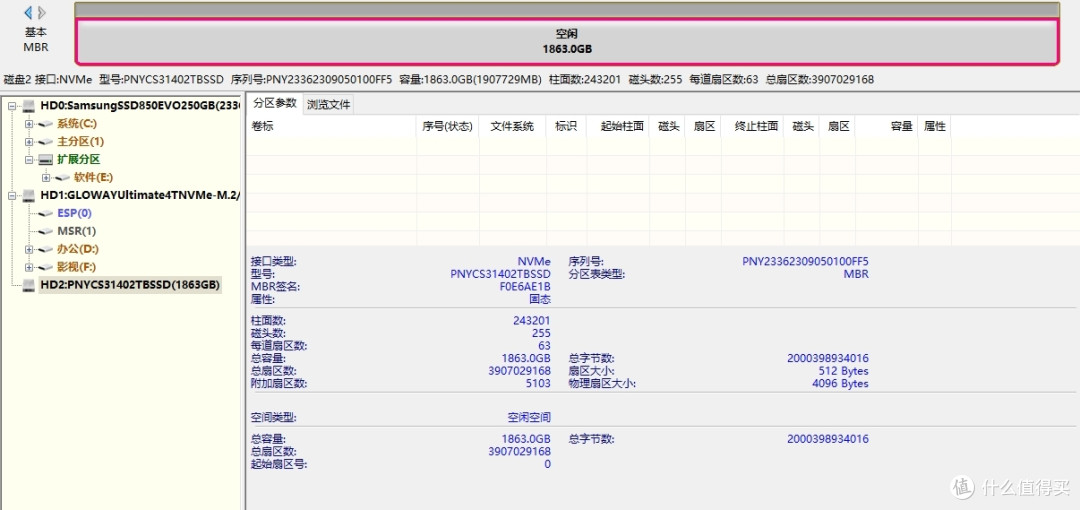The height and width of the screenshot is (510, 1080).
Task: Select HD1:GLOWAYUltimate4TNVMe-M.2 label in tree
Action: [x=140, y=196]
